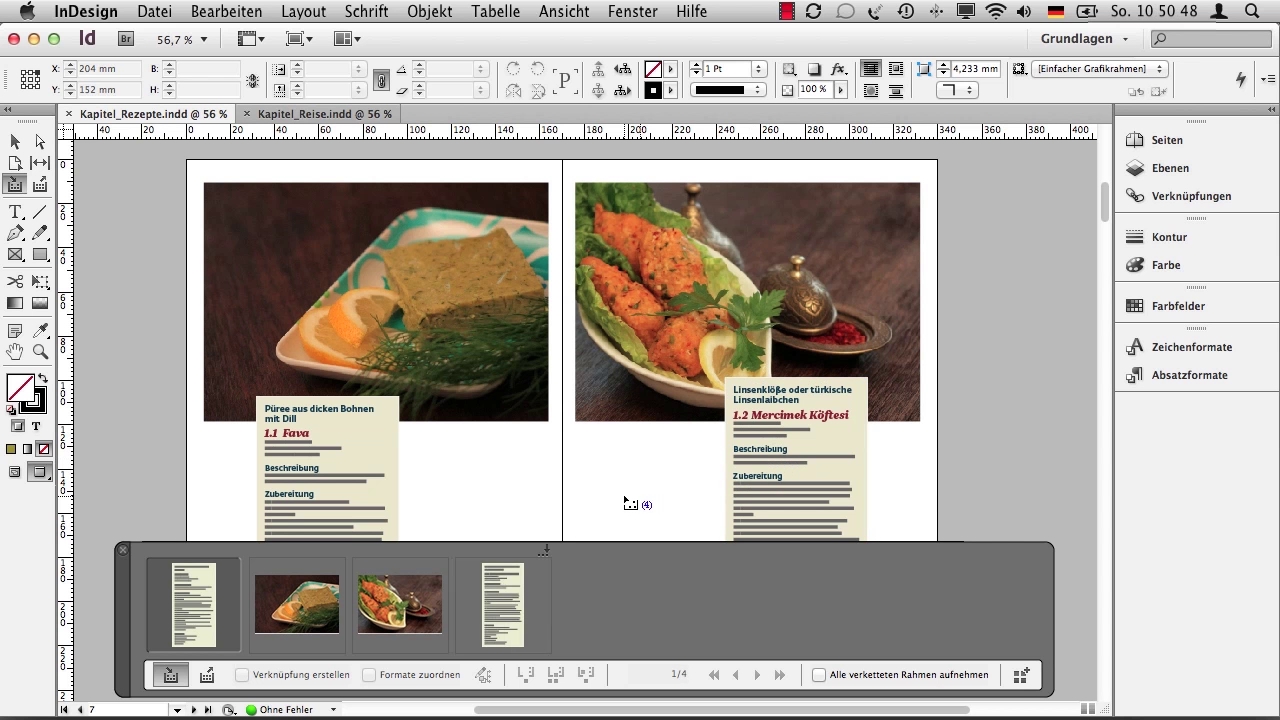This screenshot has height=720, width=1280.
Task: Choose the Hand tool
Action: tap(15, 352)
